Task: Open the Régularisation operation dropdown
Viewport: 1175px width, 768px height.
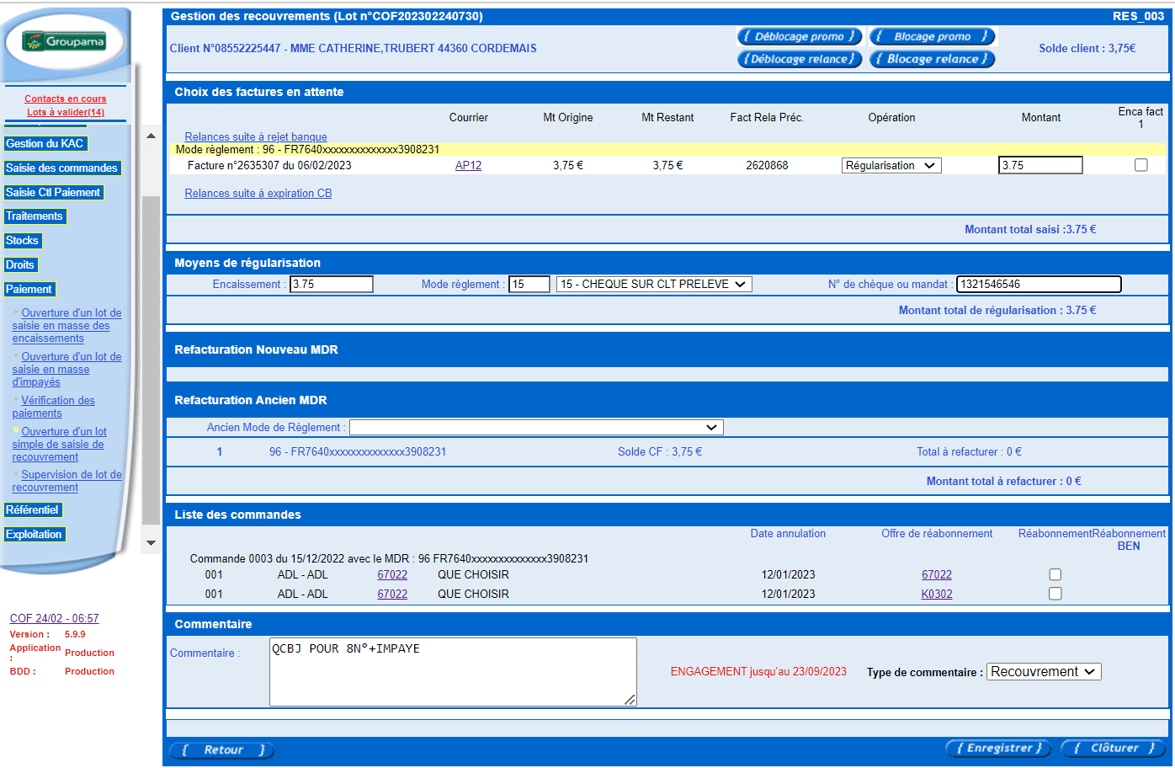Action: [891, 166]
